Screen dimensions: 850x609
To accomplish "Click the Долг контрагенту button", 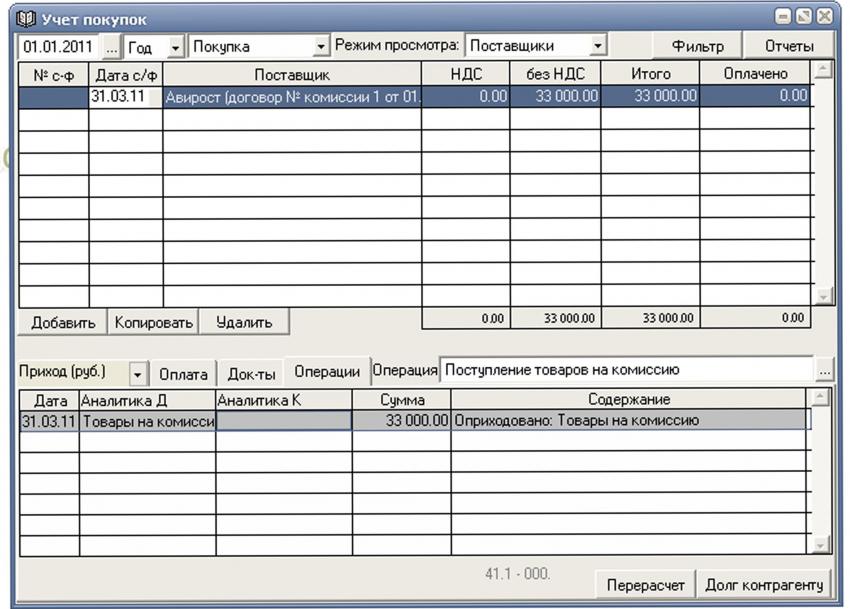I will [x=764, y=585].
